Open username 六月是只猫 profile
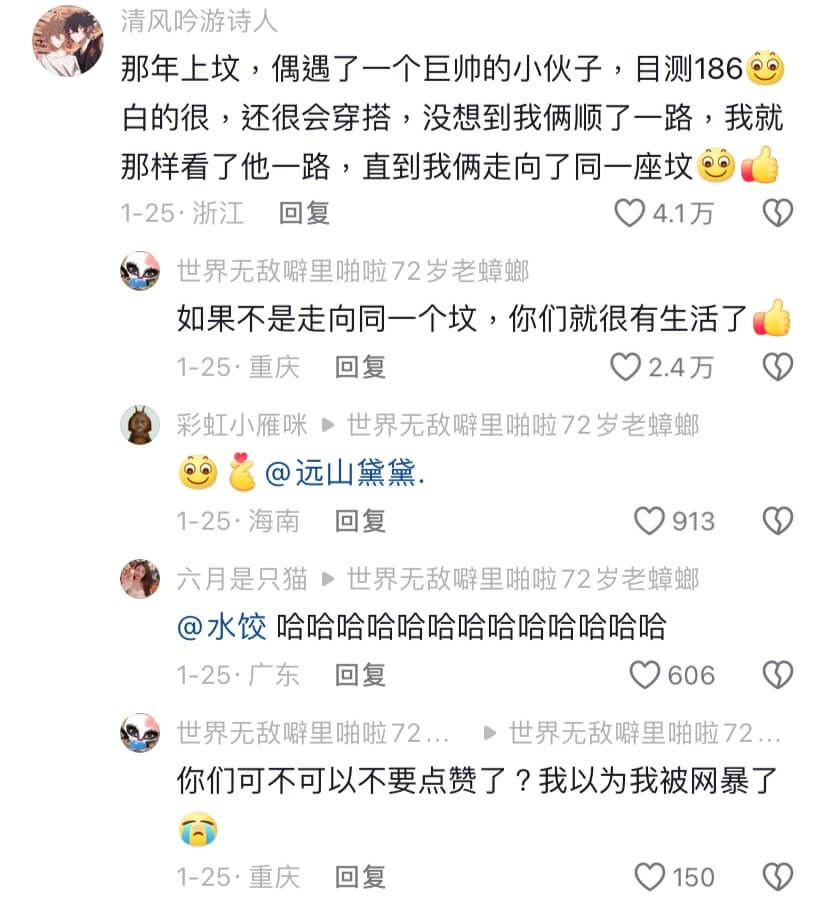This screenshot has width=828, height=899. pos(242,579)
